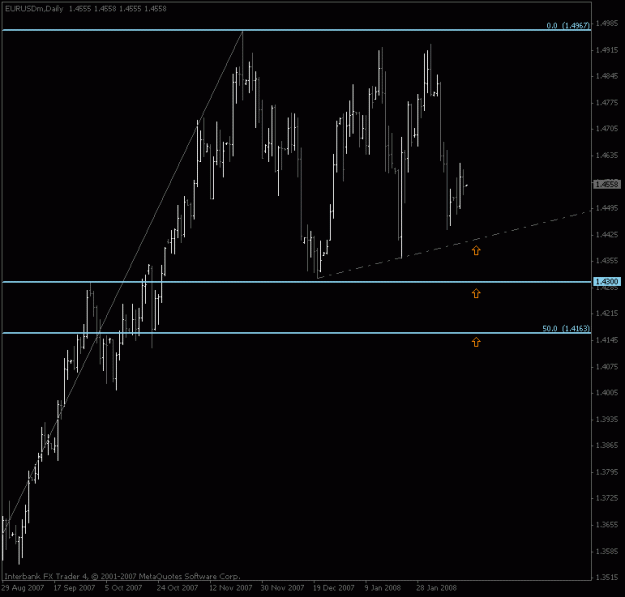
Task: Click the 1.3585 price scale value
Action: click(x=607, y=552)
